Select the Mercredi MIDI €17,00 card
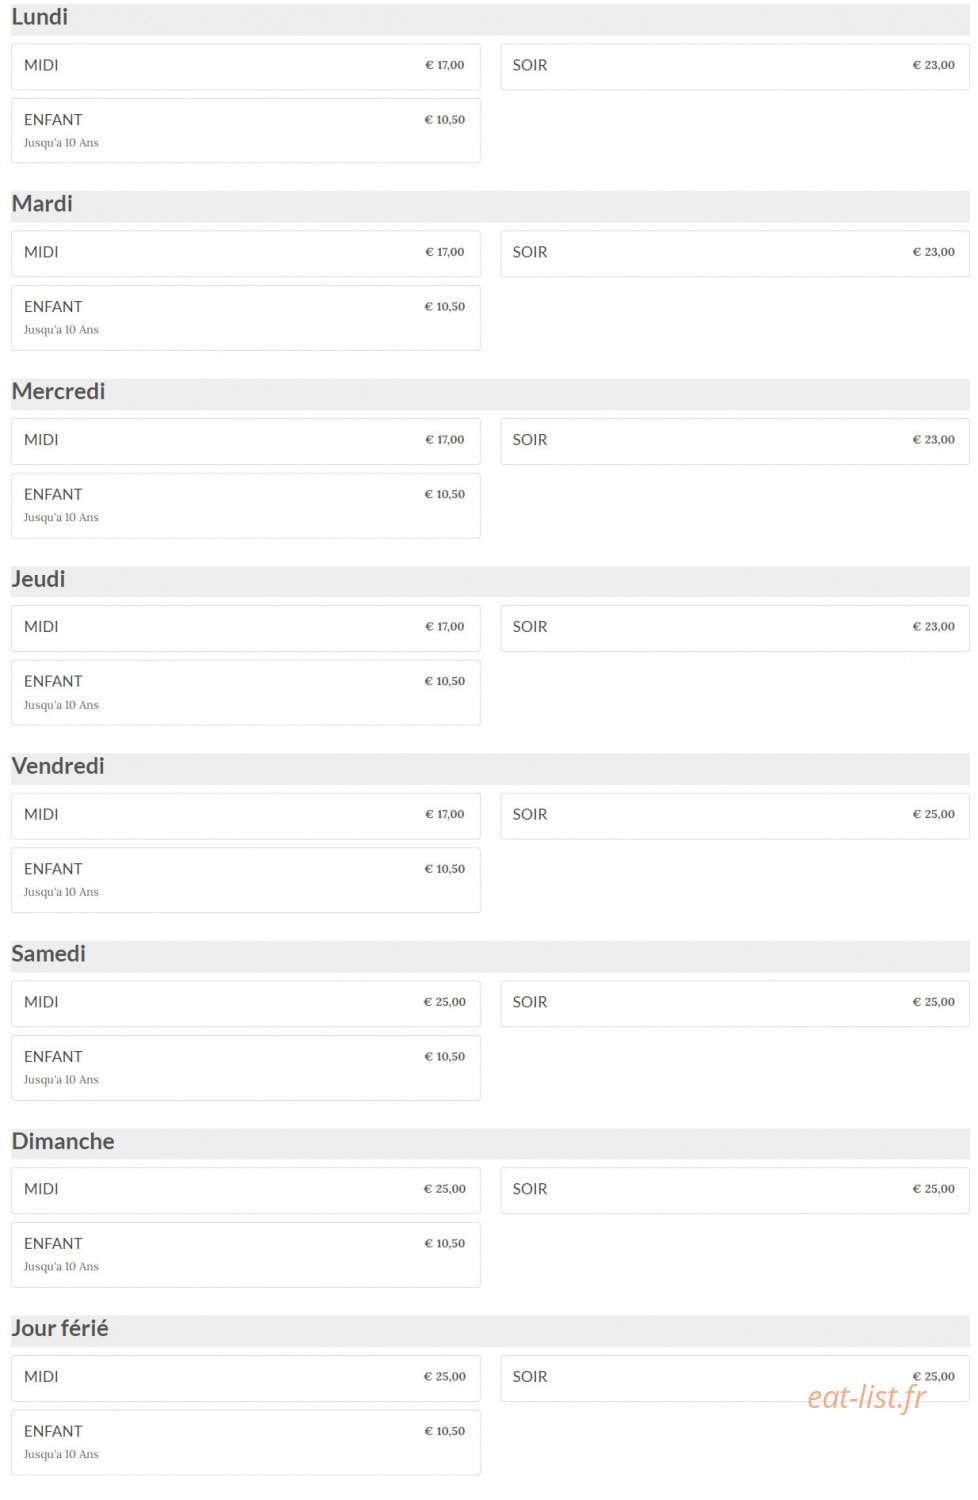Viewport: 978px width, 1500px height. (x=245, y=441)
